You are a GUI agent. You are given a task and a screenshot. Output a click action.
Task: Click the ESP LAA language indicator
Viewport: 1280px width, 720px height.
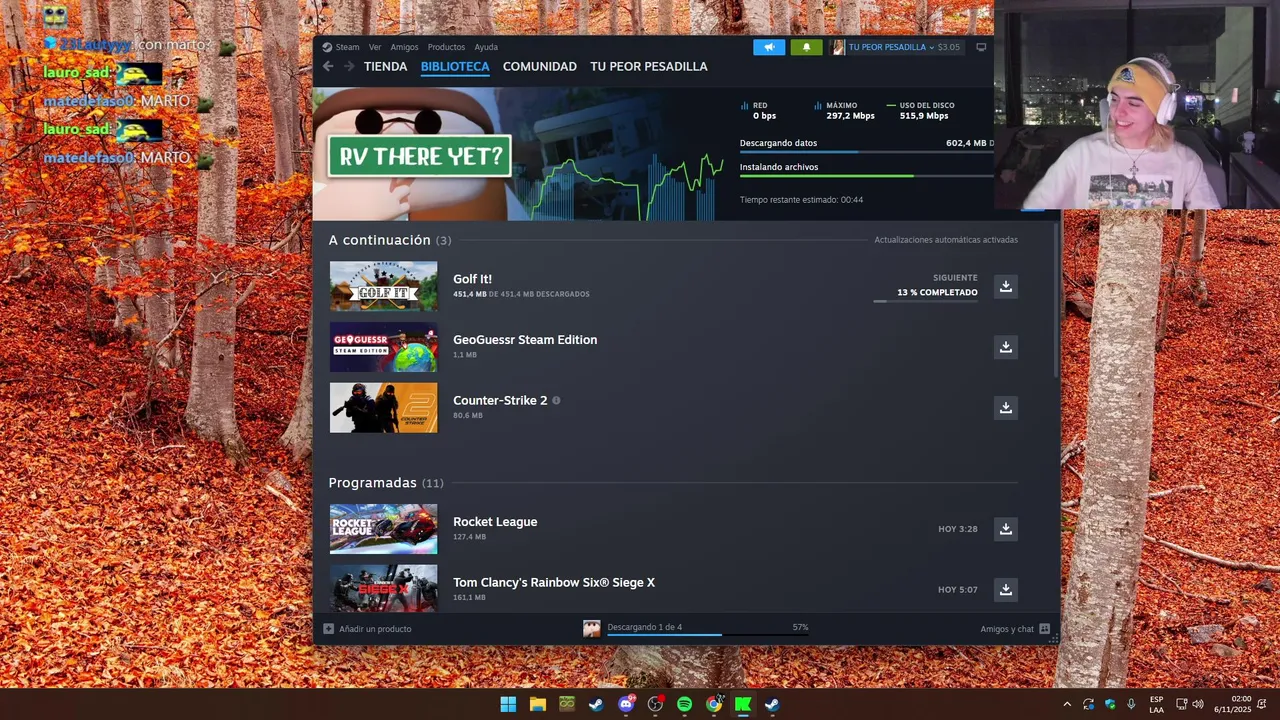coord(1156,704)
